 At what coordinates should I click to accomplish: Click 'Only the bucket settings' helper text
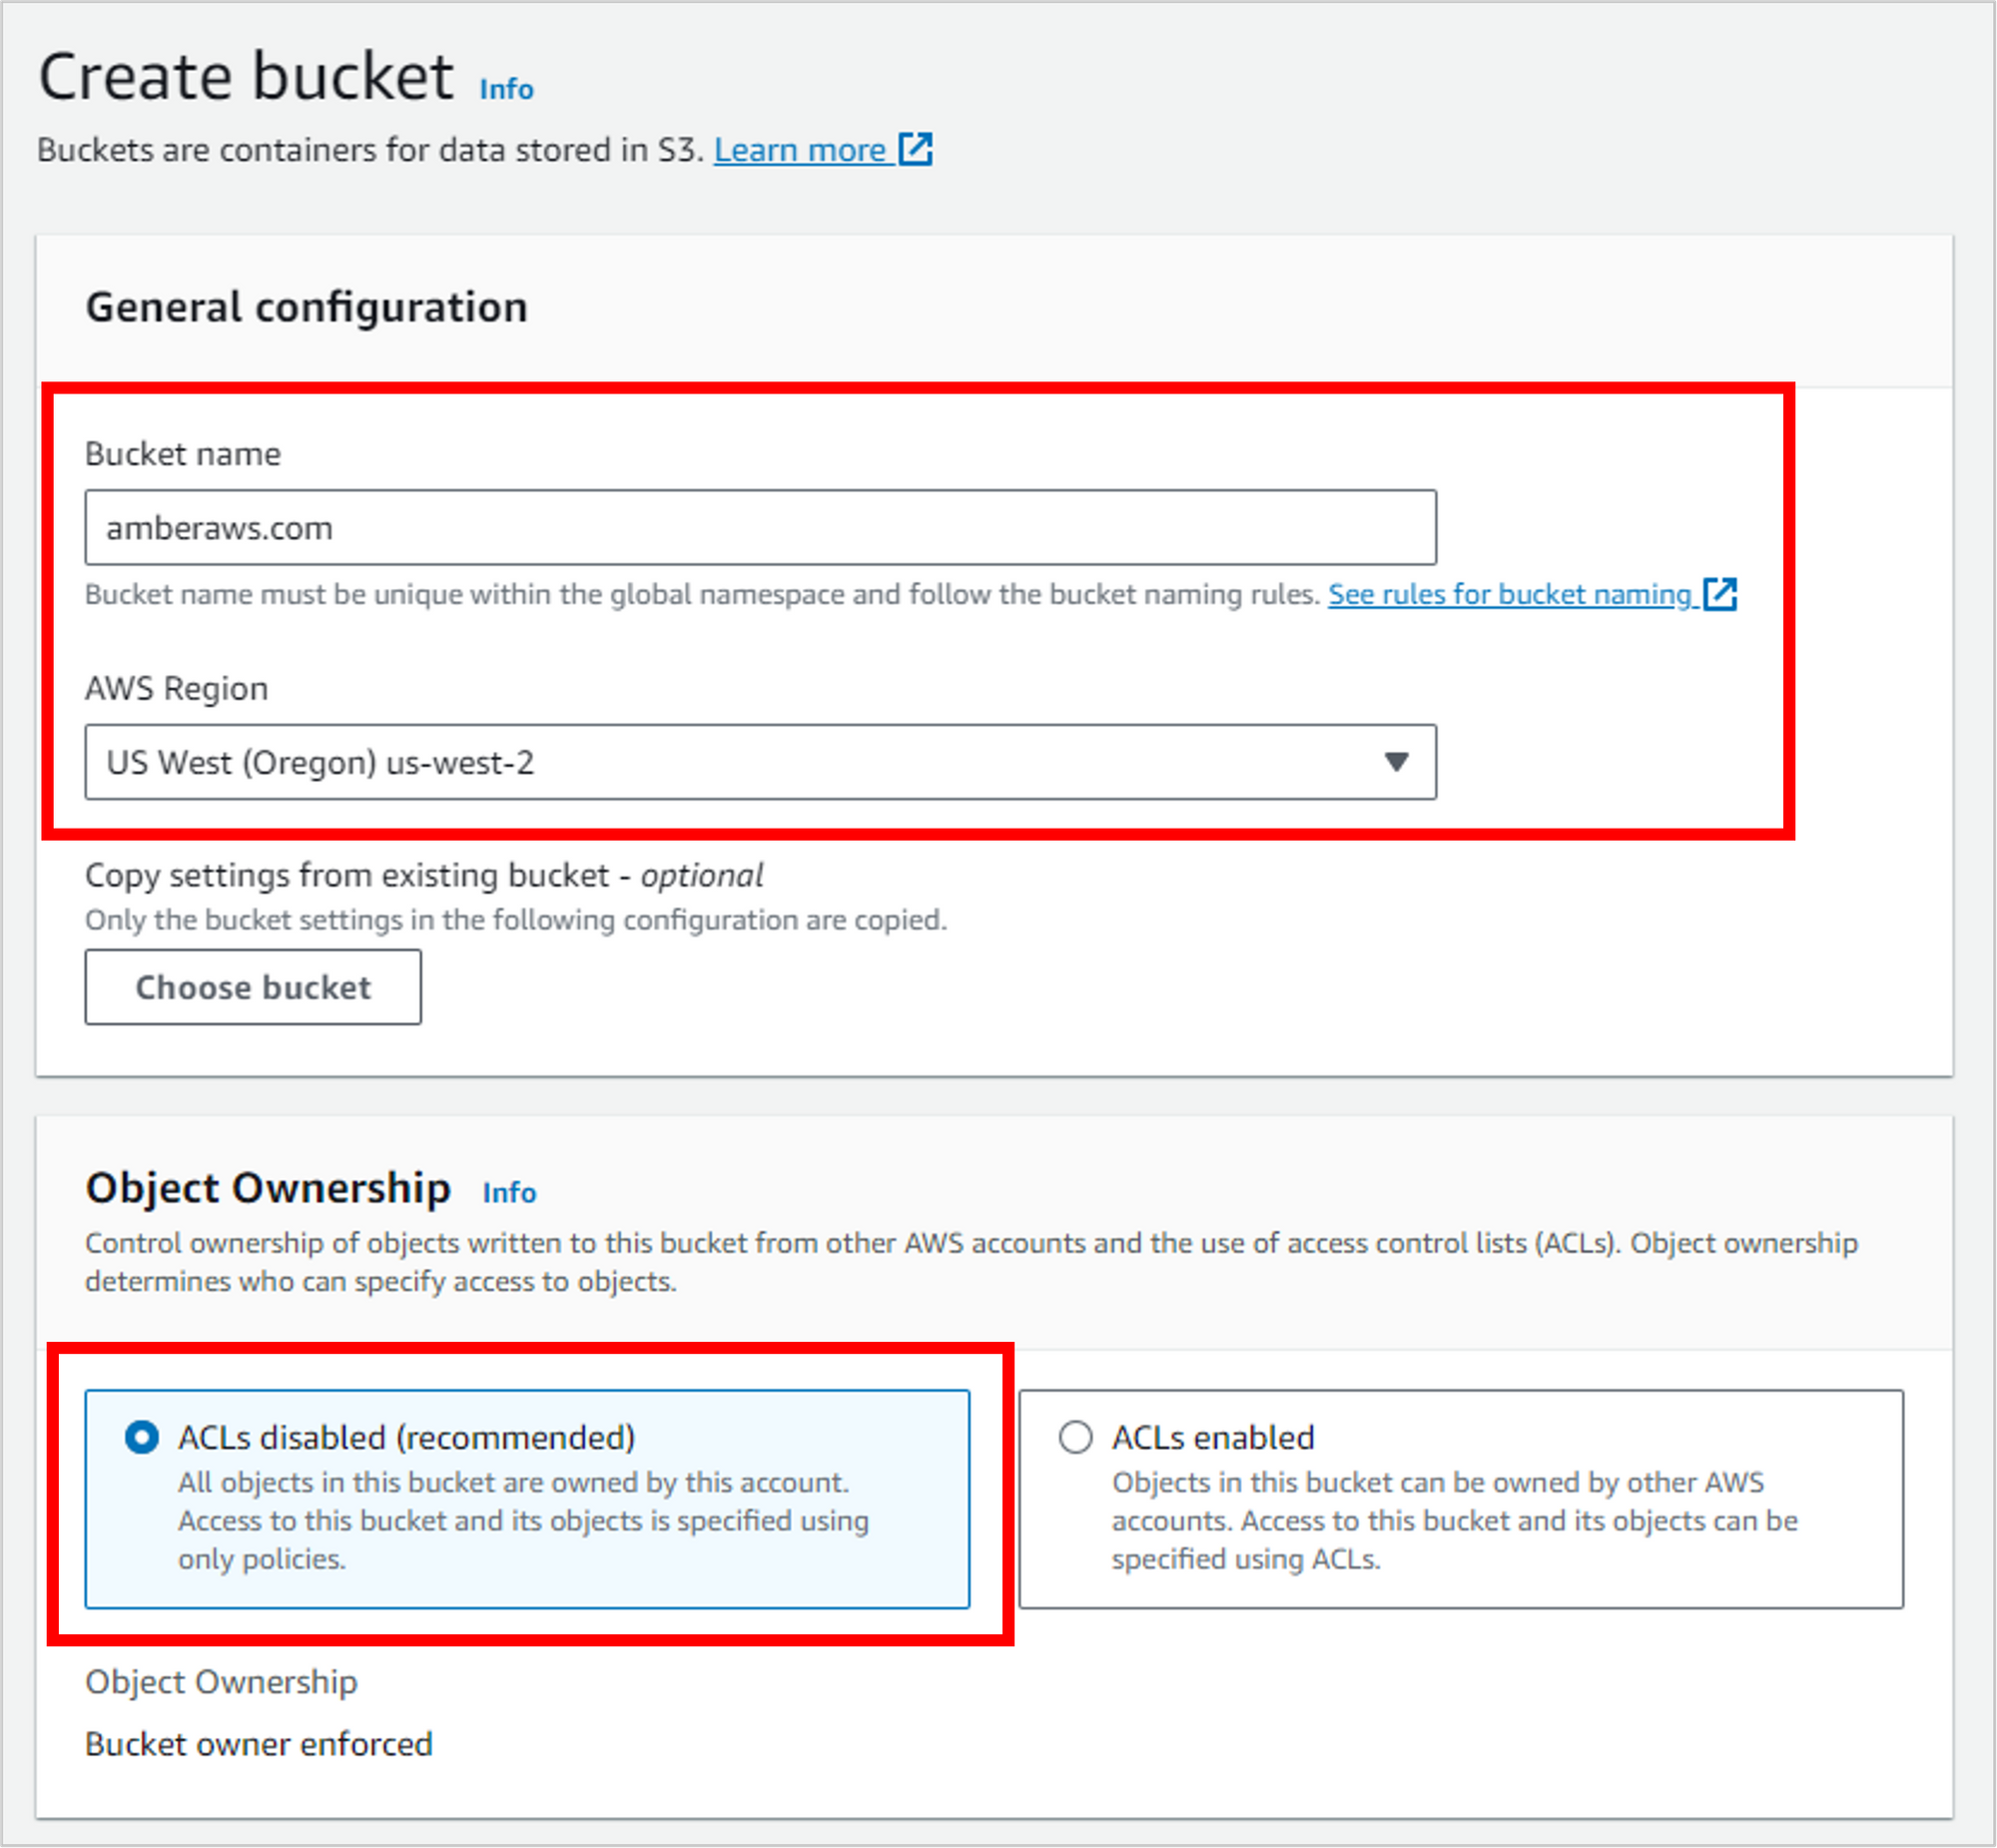(516, 920)
